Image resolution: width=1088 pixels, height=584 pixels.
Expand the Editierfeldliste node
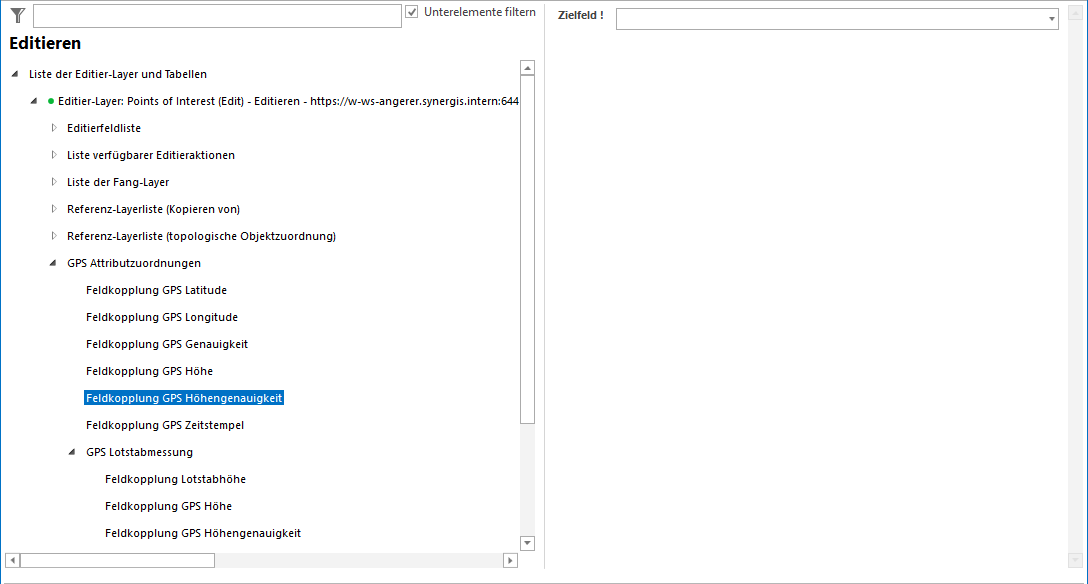click(54, 128)
